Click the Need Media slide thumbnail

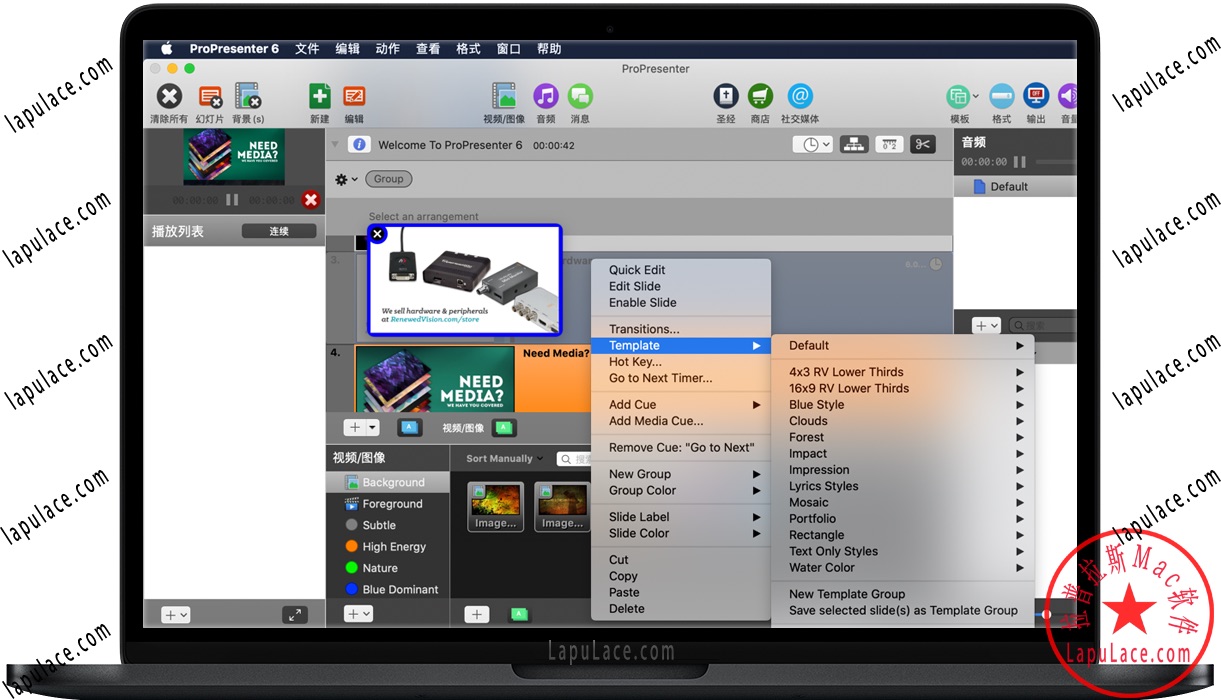pyautogui.click(x=434, y=378)
